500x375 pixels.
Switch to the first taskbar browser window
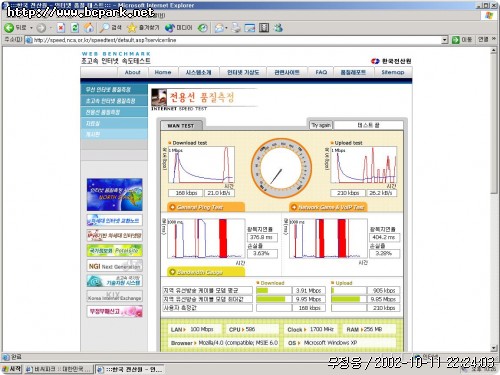(59, 369)
